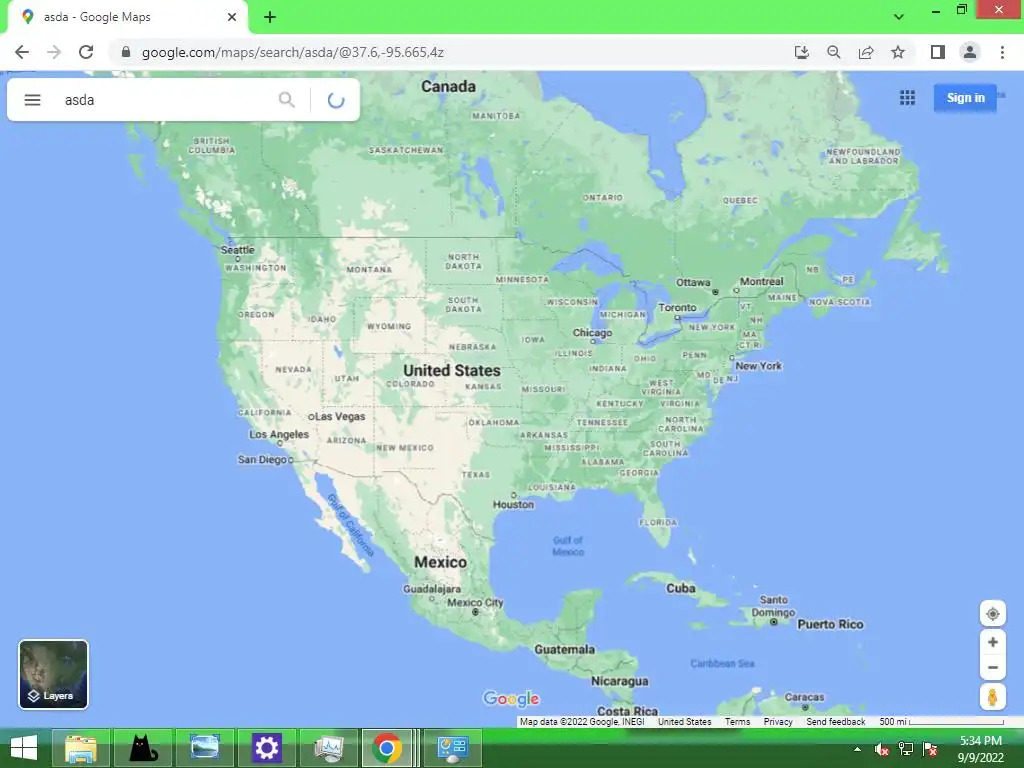Show hidden tray icons arrow
This screenshot has width=1024, height=768.
pyautogui.click(x=857, y=749)
